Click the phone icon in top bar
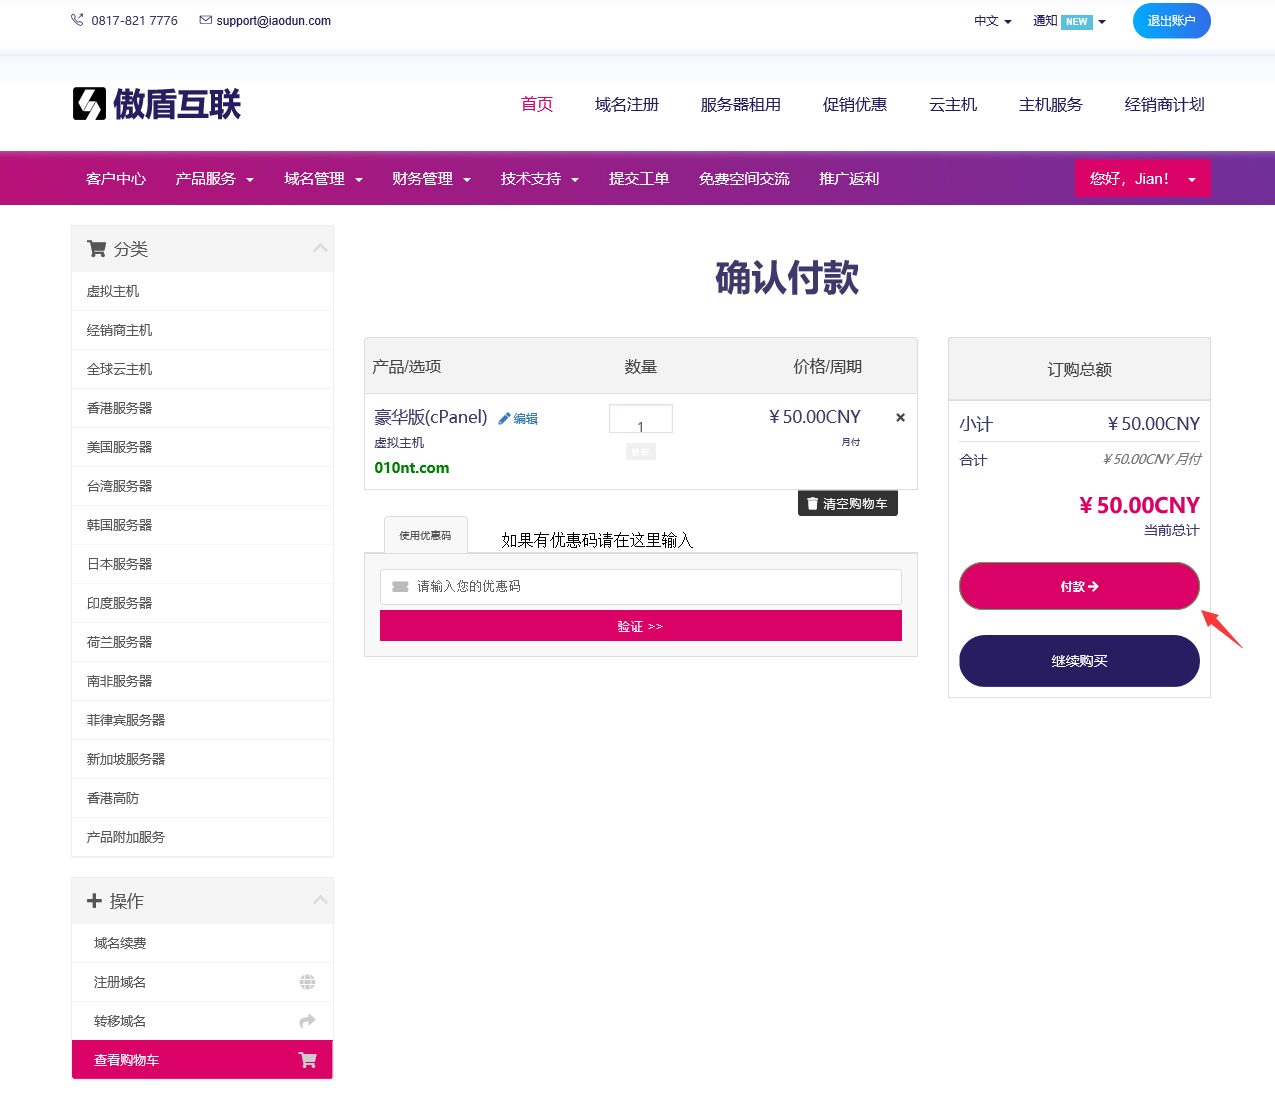The height and width of the screenshot is (1119, 1275). [x=77, y=20]
